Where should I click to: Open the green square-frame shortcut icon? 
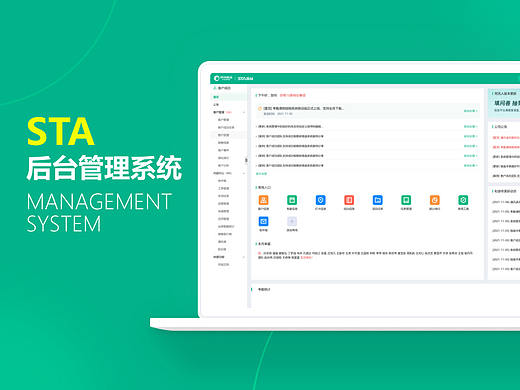406,200
